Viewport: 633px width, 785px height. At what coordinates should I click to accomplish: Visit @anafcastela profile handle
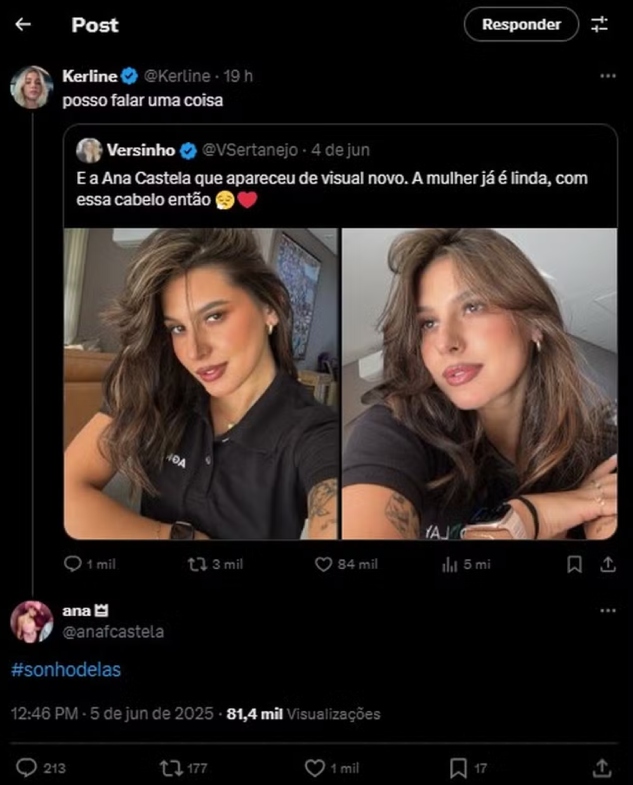point(113,632)
